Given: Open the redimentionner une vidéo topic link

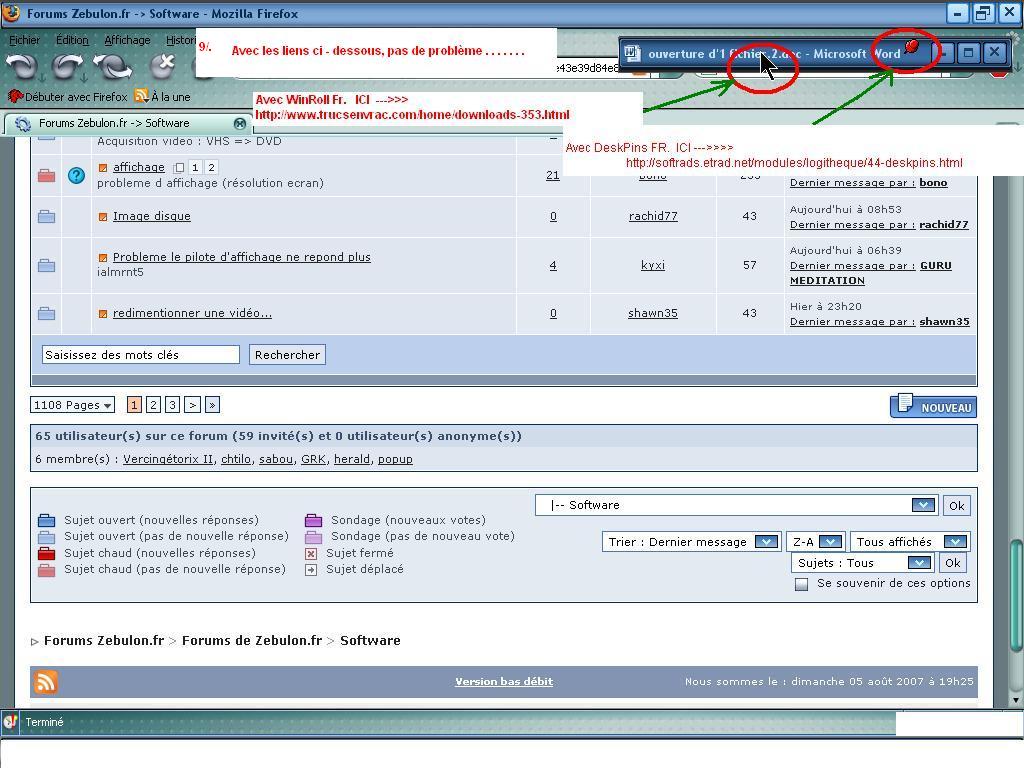Looking at the screenshot, I should click(x=192, y=313).
